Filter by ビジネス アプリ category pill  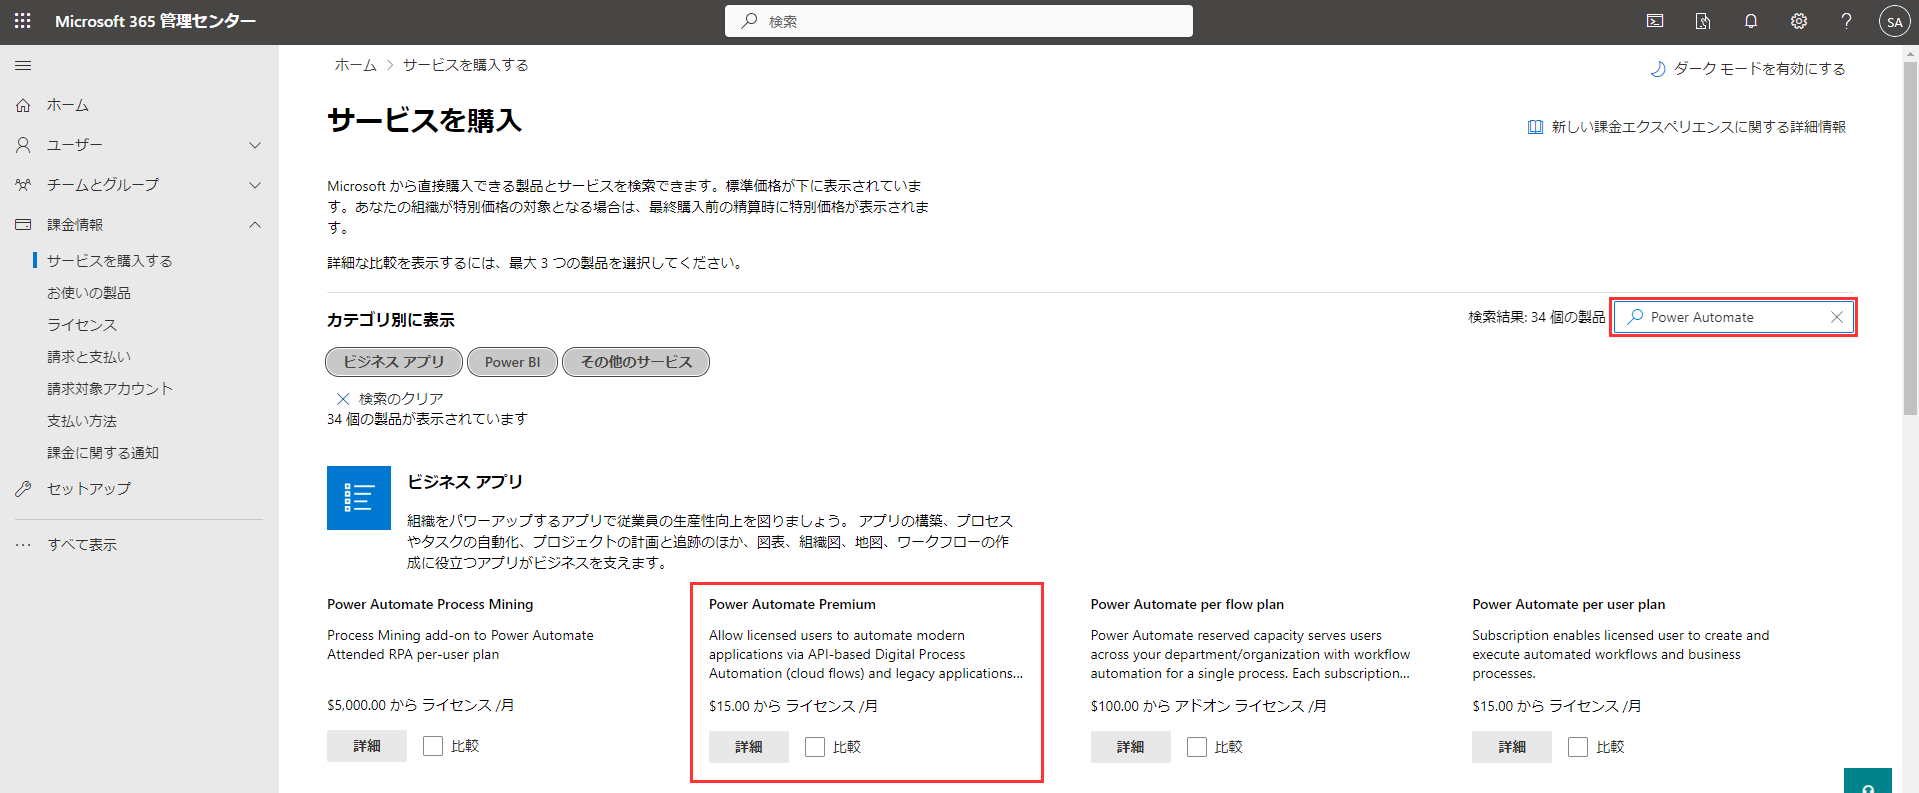(394, 362)
